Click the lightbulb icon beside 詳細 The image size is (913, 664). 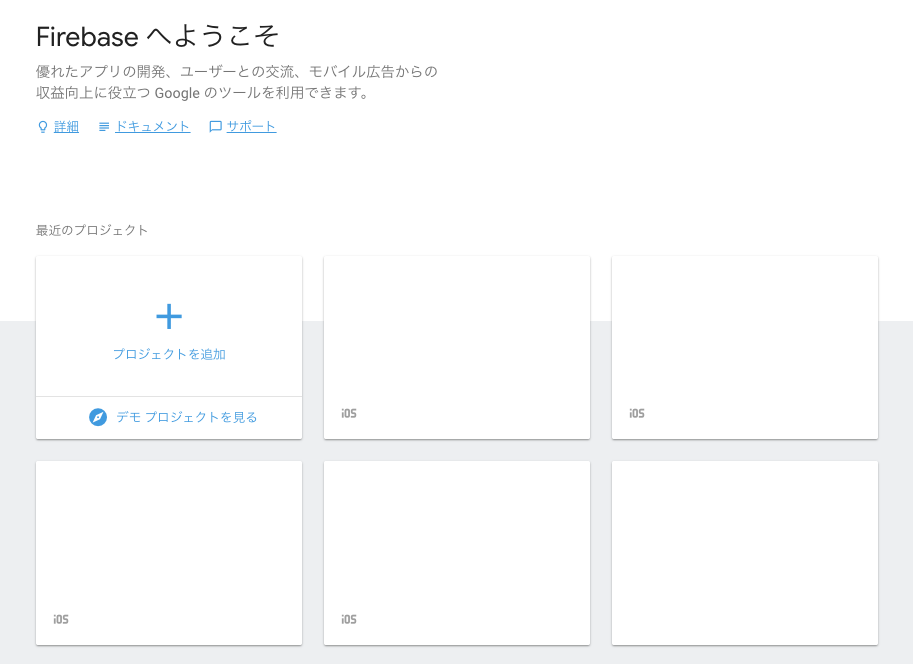click(x=41, y=126)
